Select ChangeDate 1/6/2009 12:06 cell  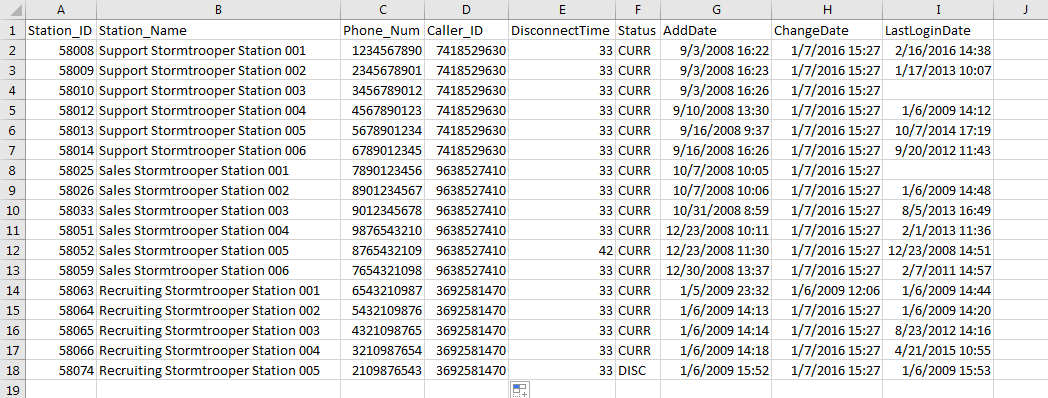pyautogui.click(x=827, y=290)
